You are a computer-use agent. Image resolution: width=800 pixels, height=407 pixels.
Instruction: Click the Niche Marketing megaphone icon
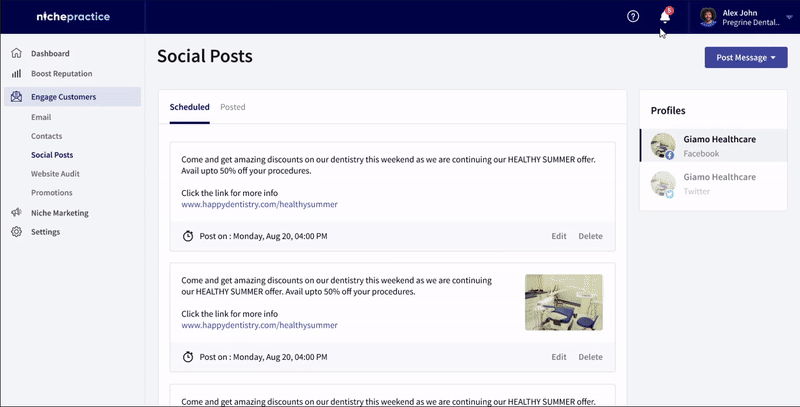16,213
